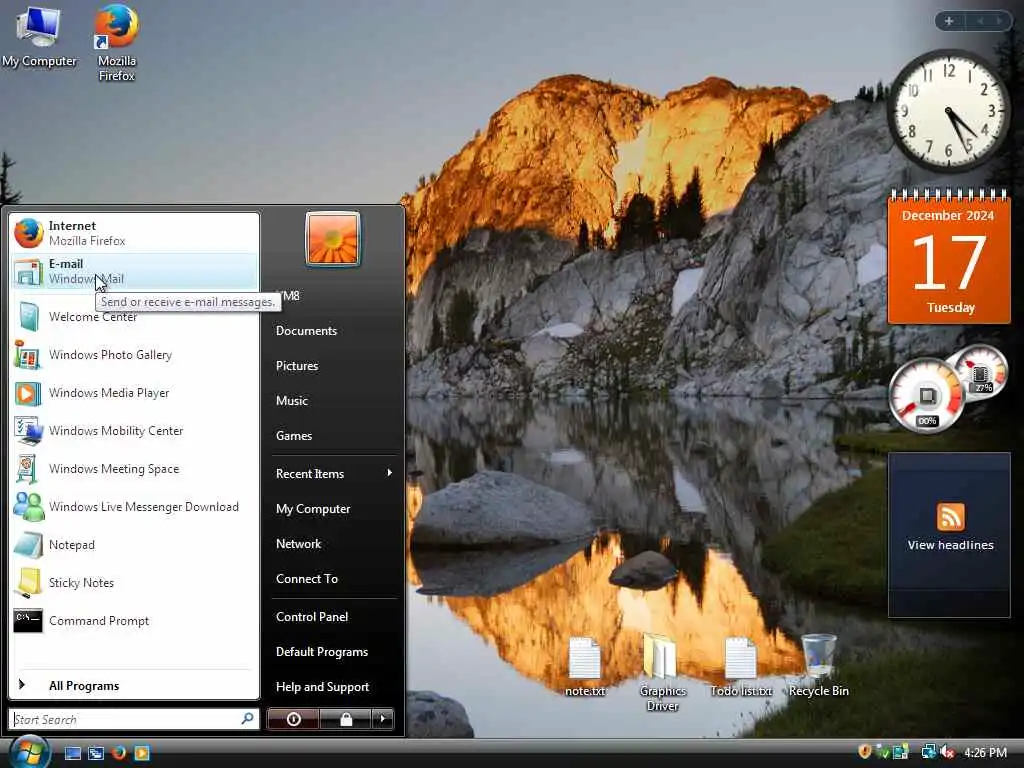1024x768 pixels.
Task: Click the CPU meter gadget
Action: [948, 387]
